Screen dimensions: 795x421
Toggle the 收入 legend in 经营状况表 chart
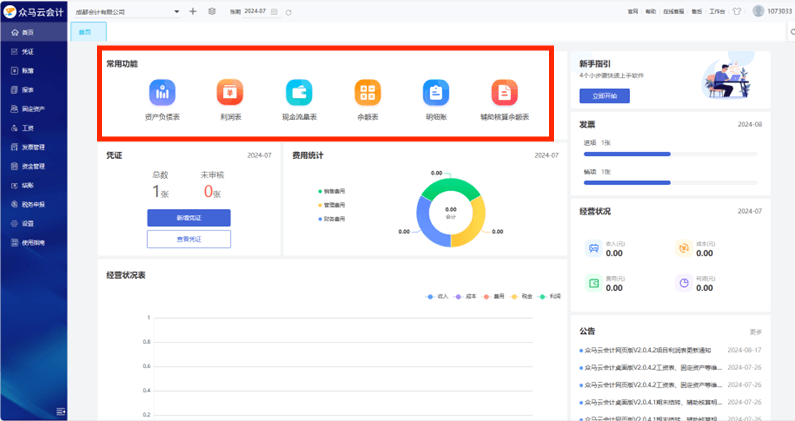coord(437,297)
